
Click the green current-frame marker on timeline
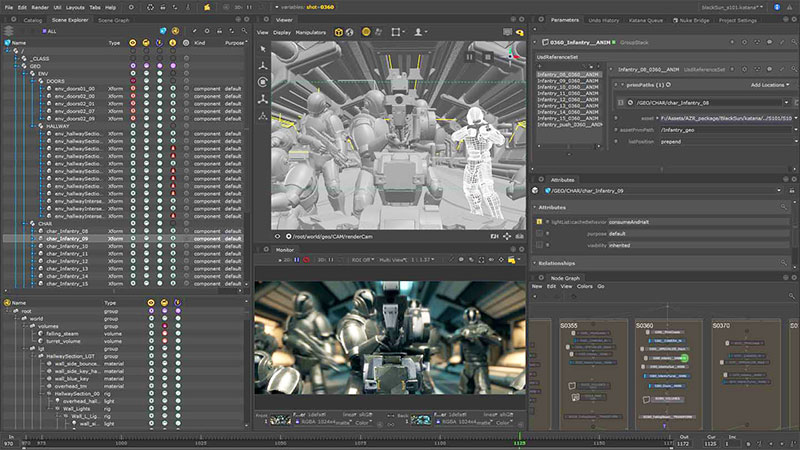[x=518, y=438]
